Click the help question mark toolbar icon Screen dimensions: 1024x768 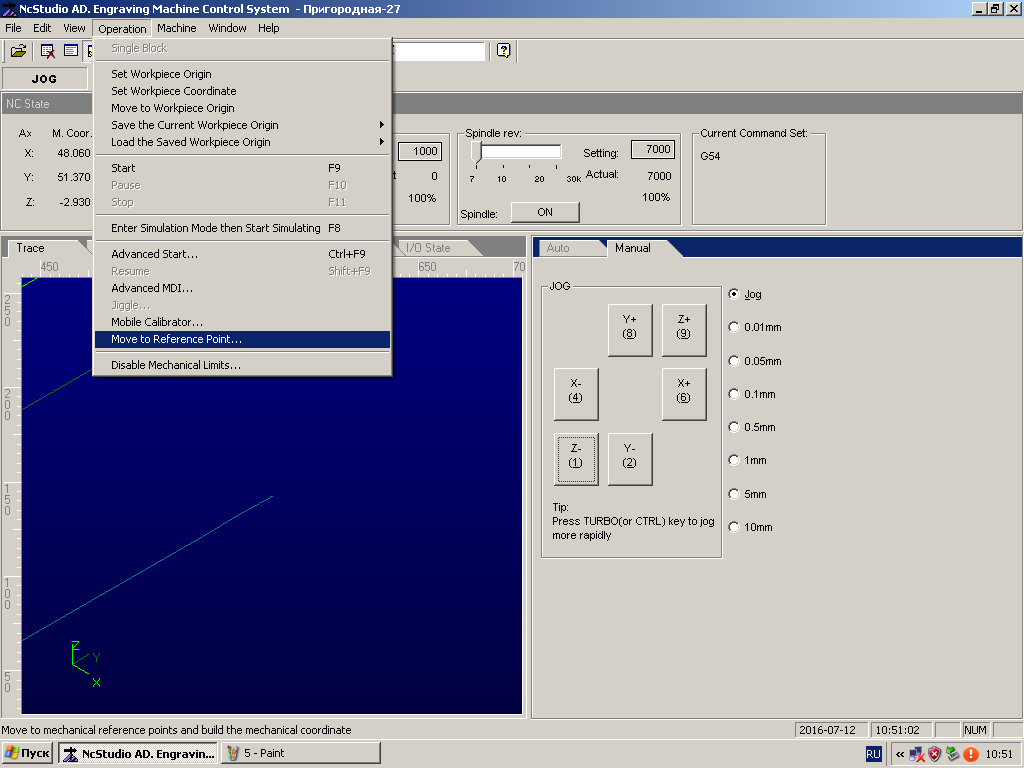point(504,50)
